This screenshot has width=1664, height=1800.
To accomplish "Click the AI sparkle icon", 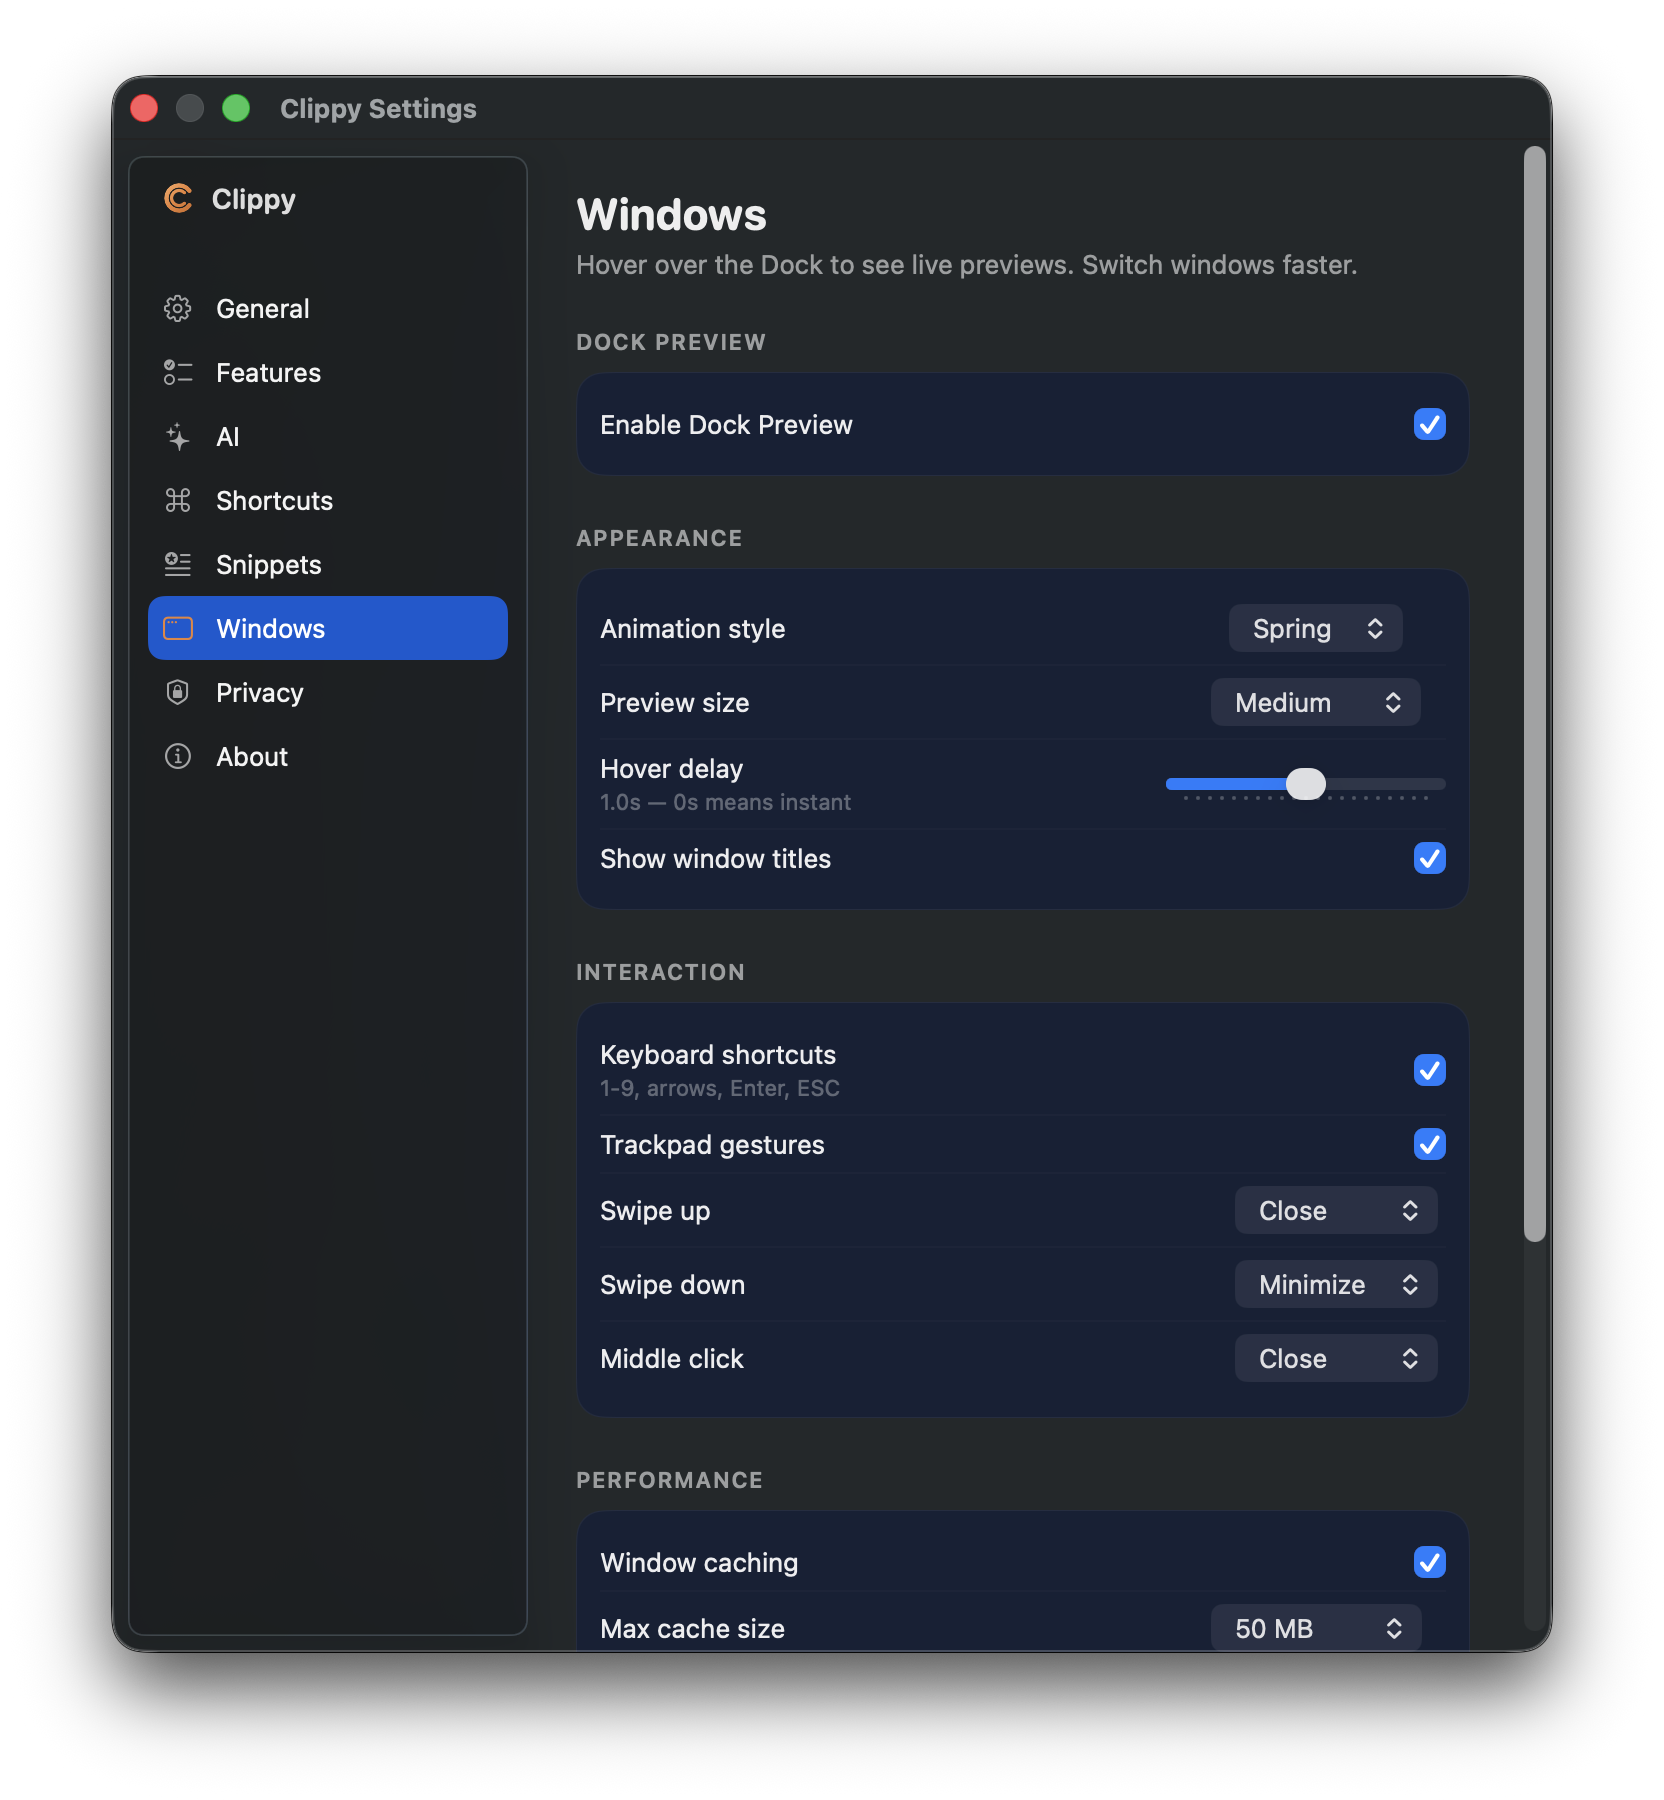I will click(x=178, y=437).
